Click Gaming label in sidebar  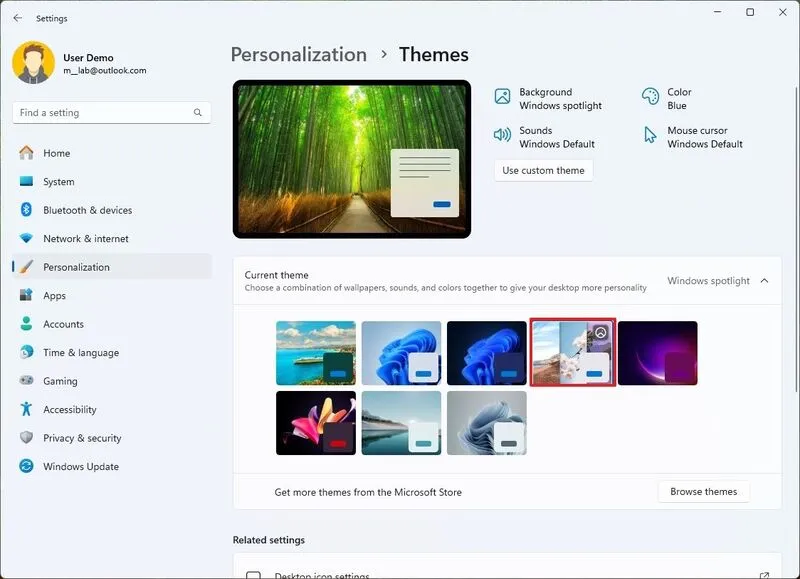pos(60,381)
